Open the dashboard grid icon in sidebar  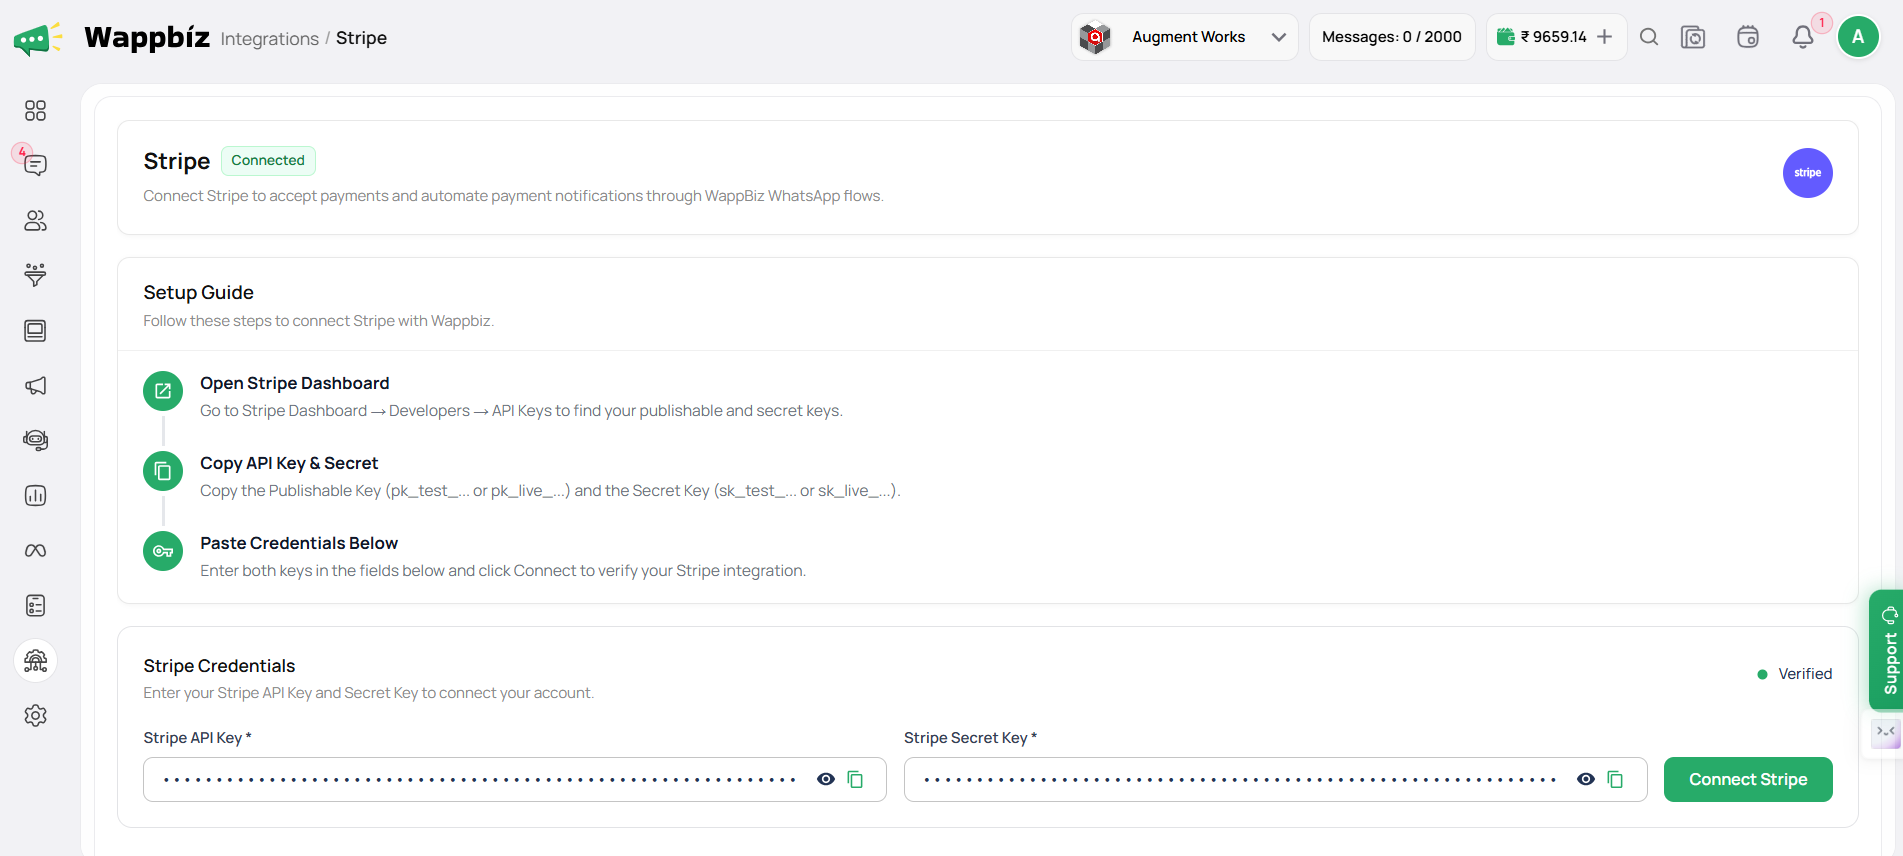tap(36, 110)
